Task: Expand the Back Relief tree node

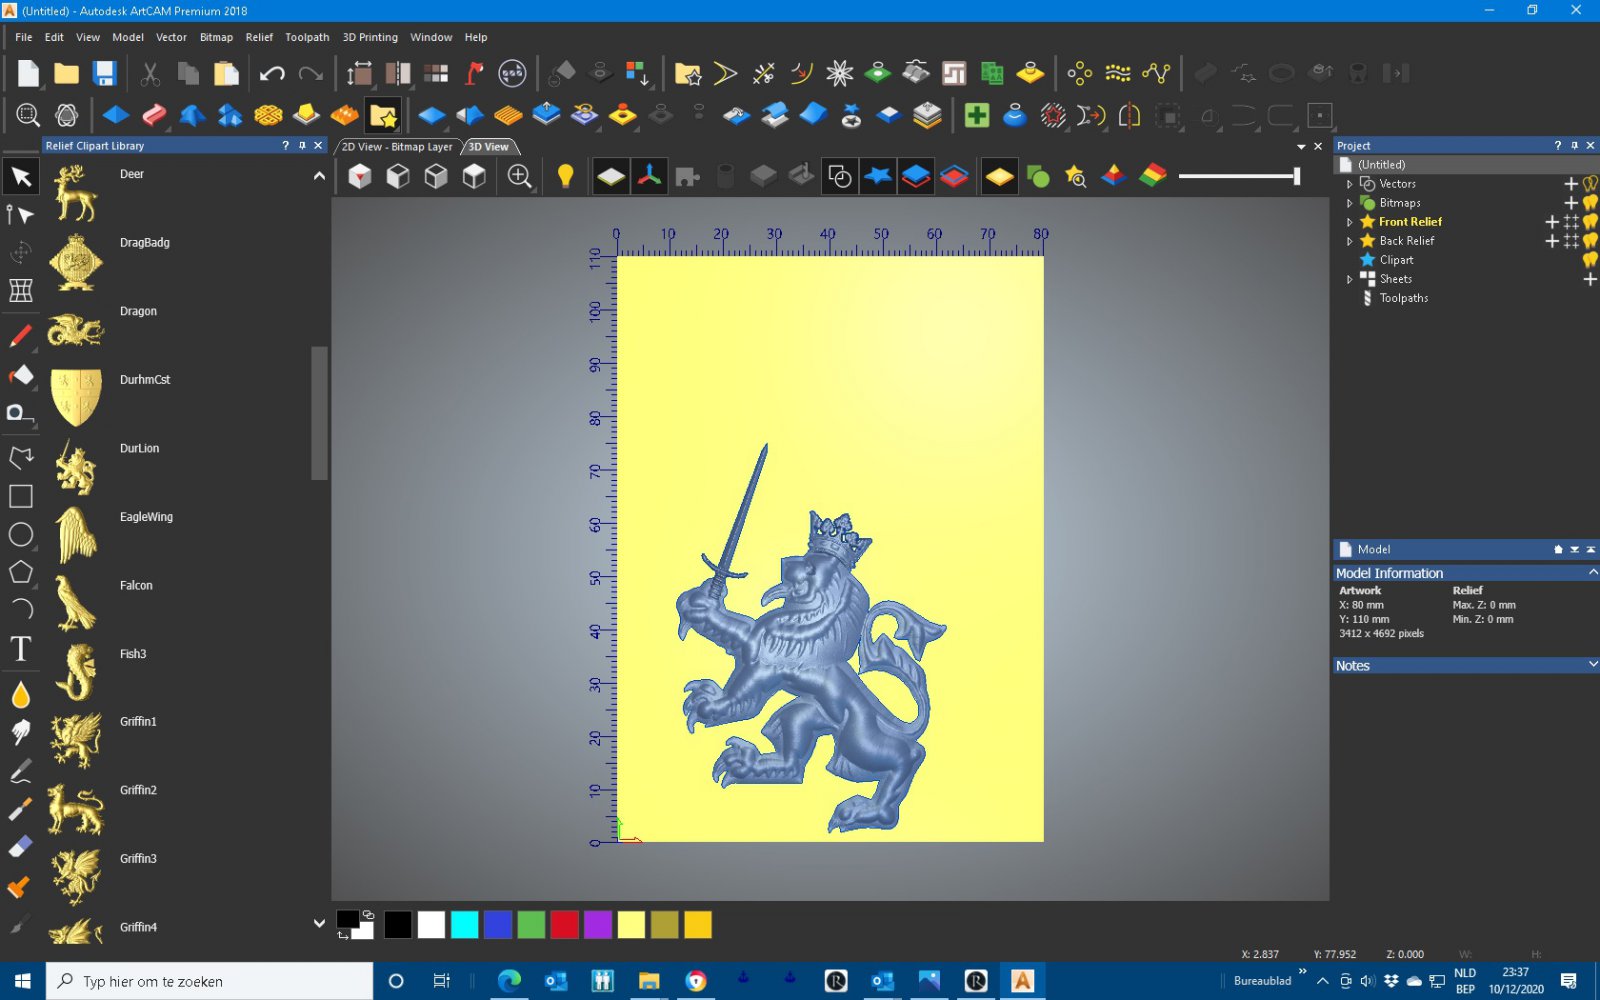Action: [1349, 241]
